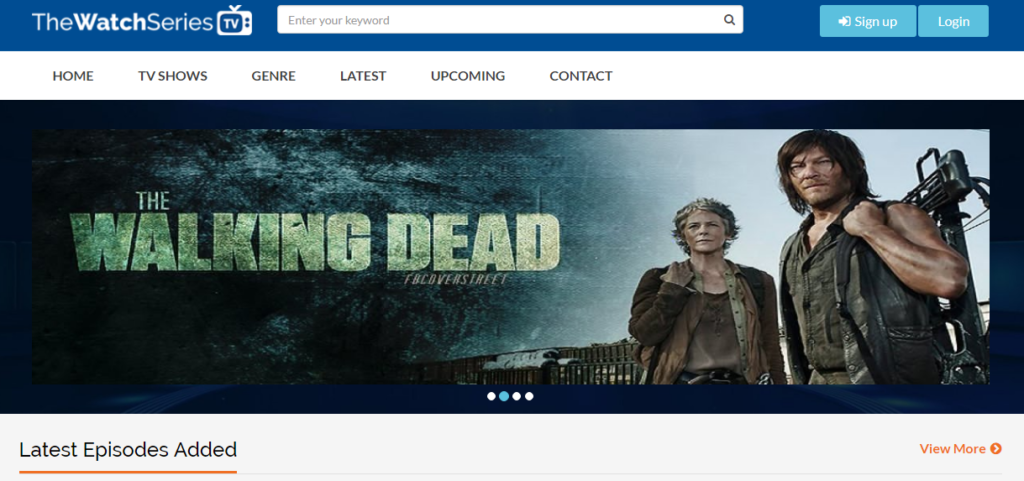
Task: Open the CONTACT page
Action: pos(581,76)
